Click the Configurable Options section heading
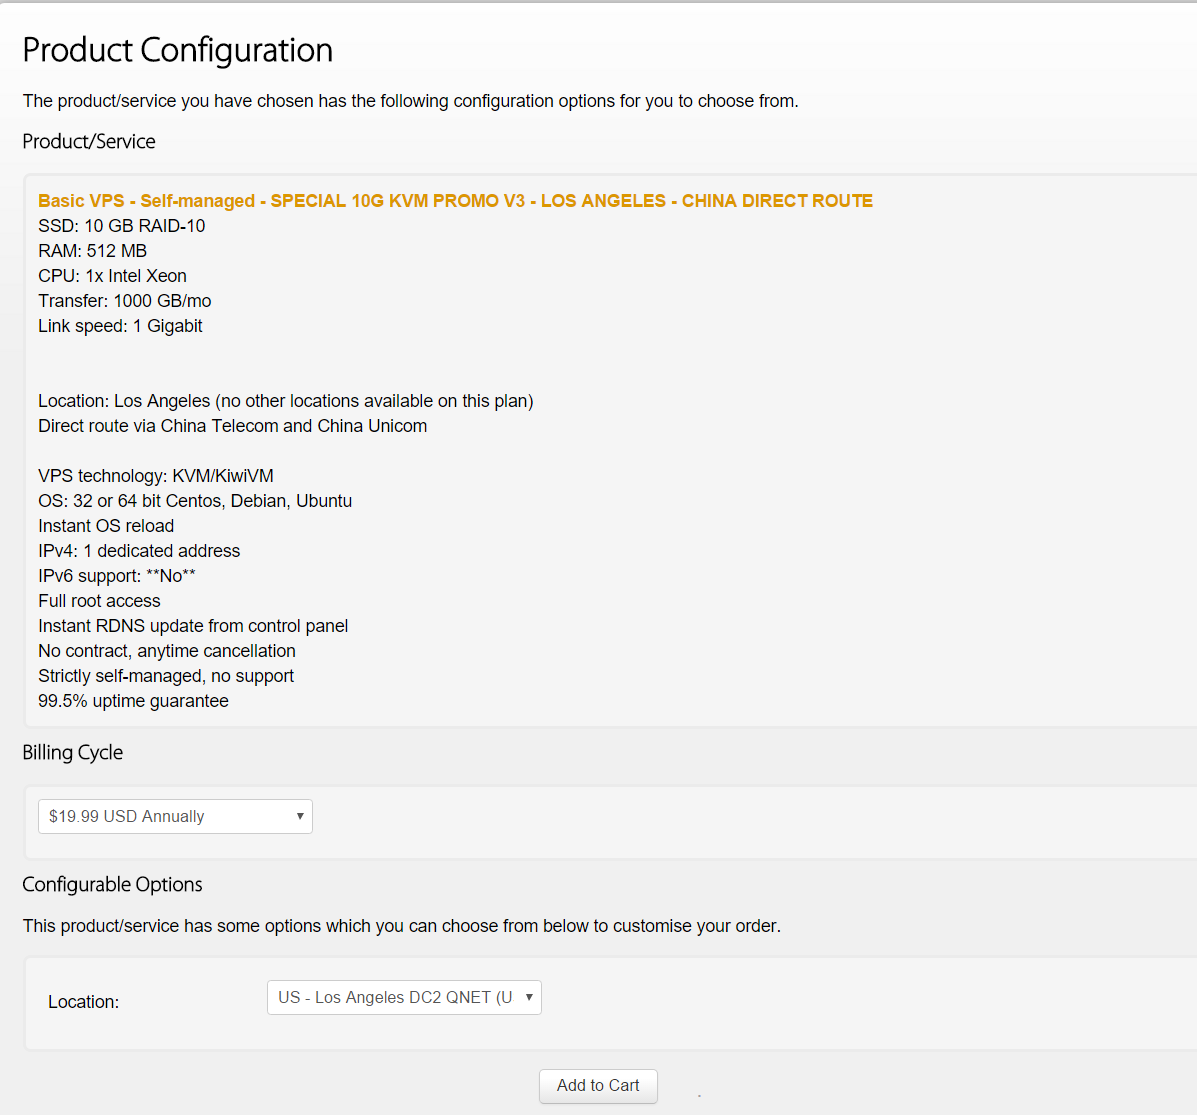 tap(112, 884)
